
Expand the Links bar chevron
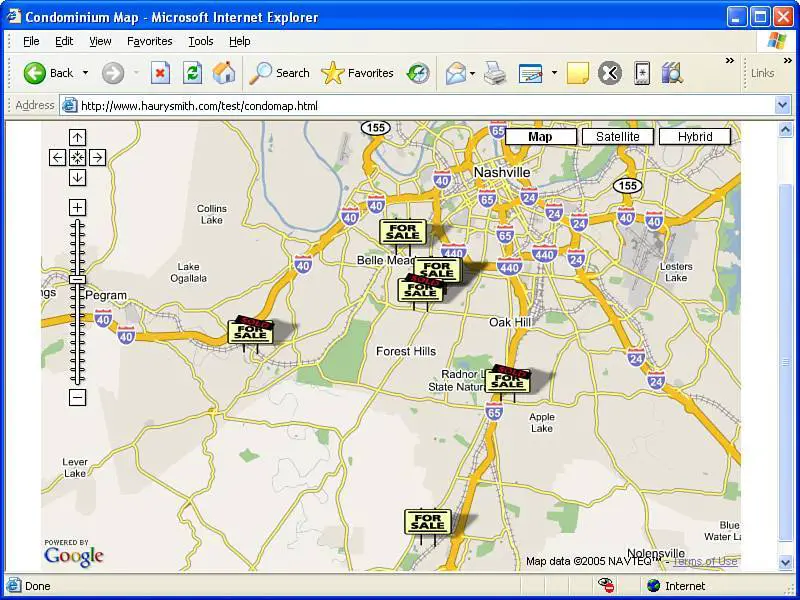click(x=787, y=61)
